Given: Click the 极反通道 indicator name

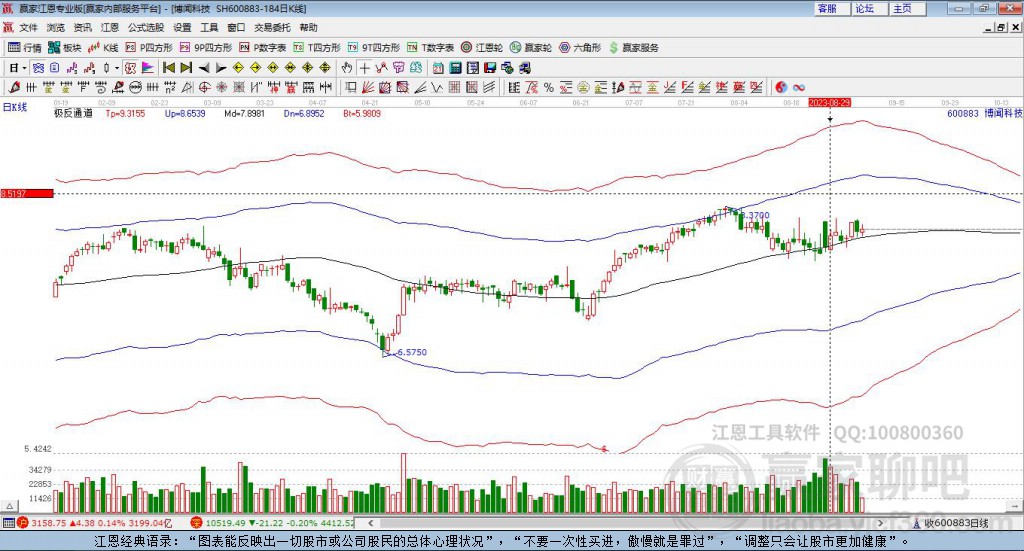Looking at the screenshot, I should click(x=73, y=114).
